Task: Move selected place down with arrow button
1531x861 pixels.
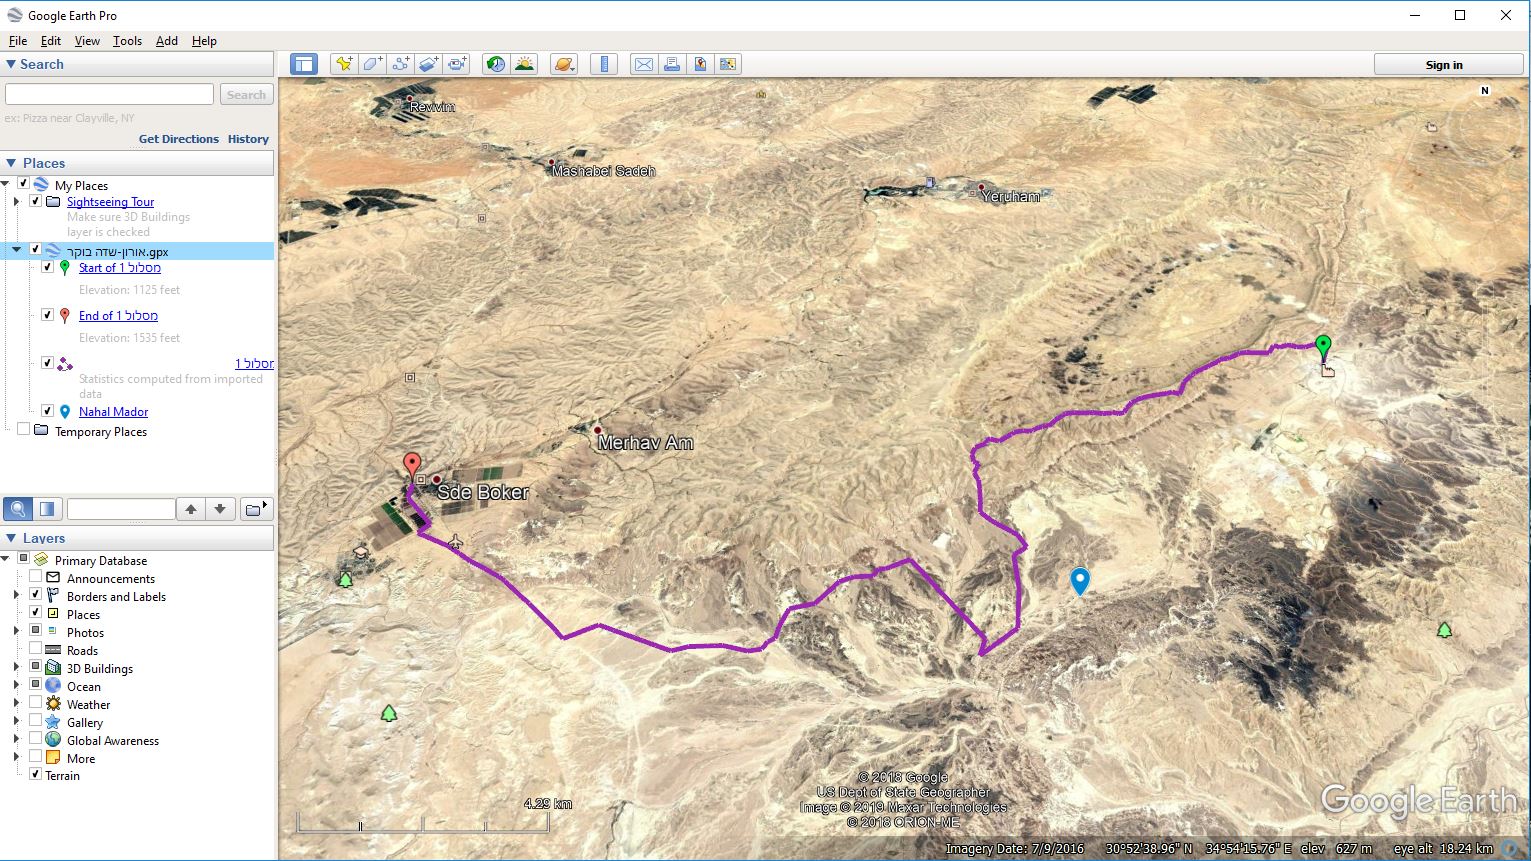Action: pyautogui.click(x=220, y=509)
